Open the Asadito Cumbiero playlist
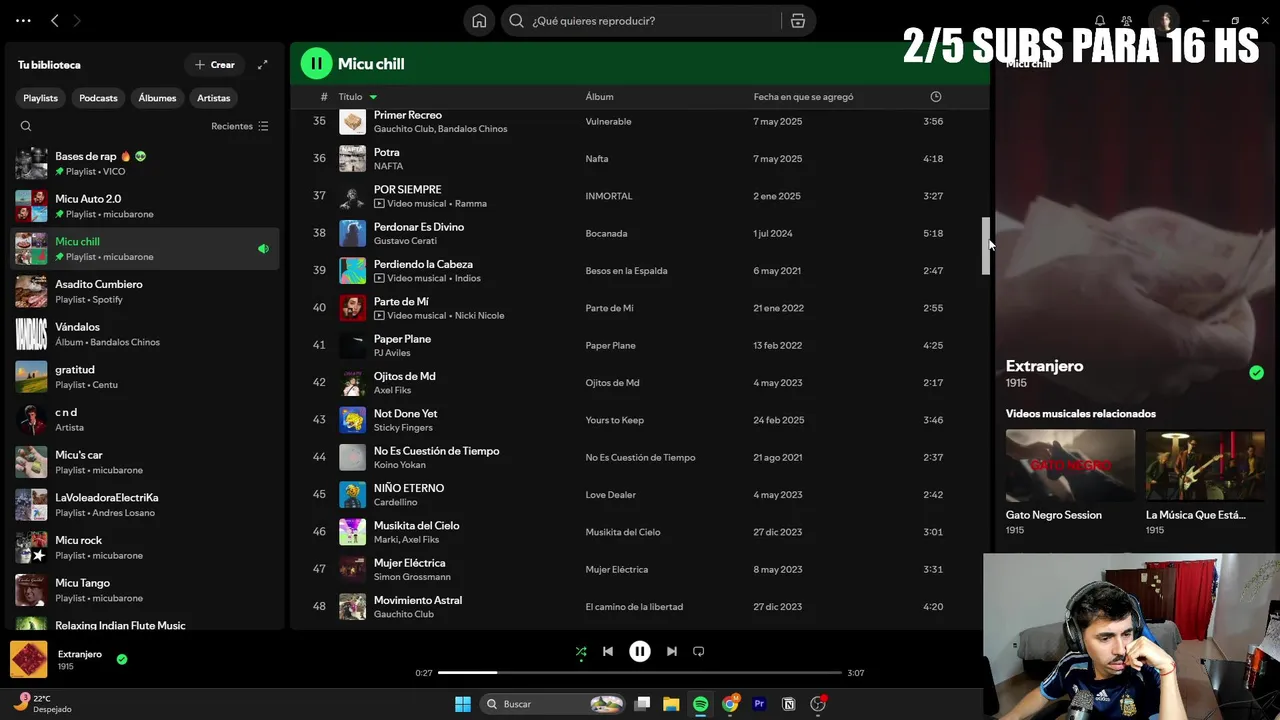The image size is (1280, 720). click(146, 292)
